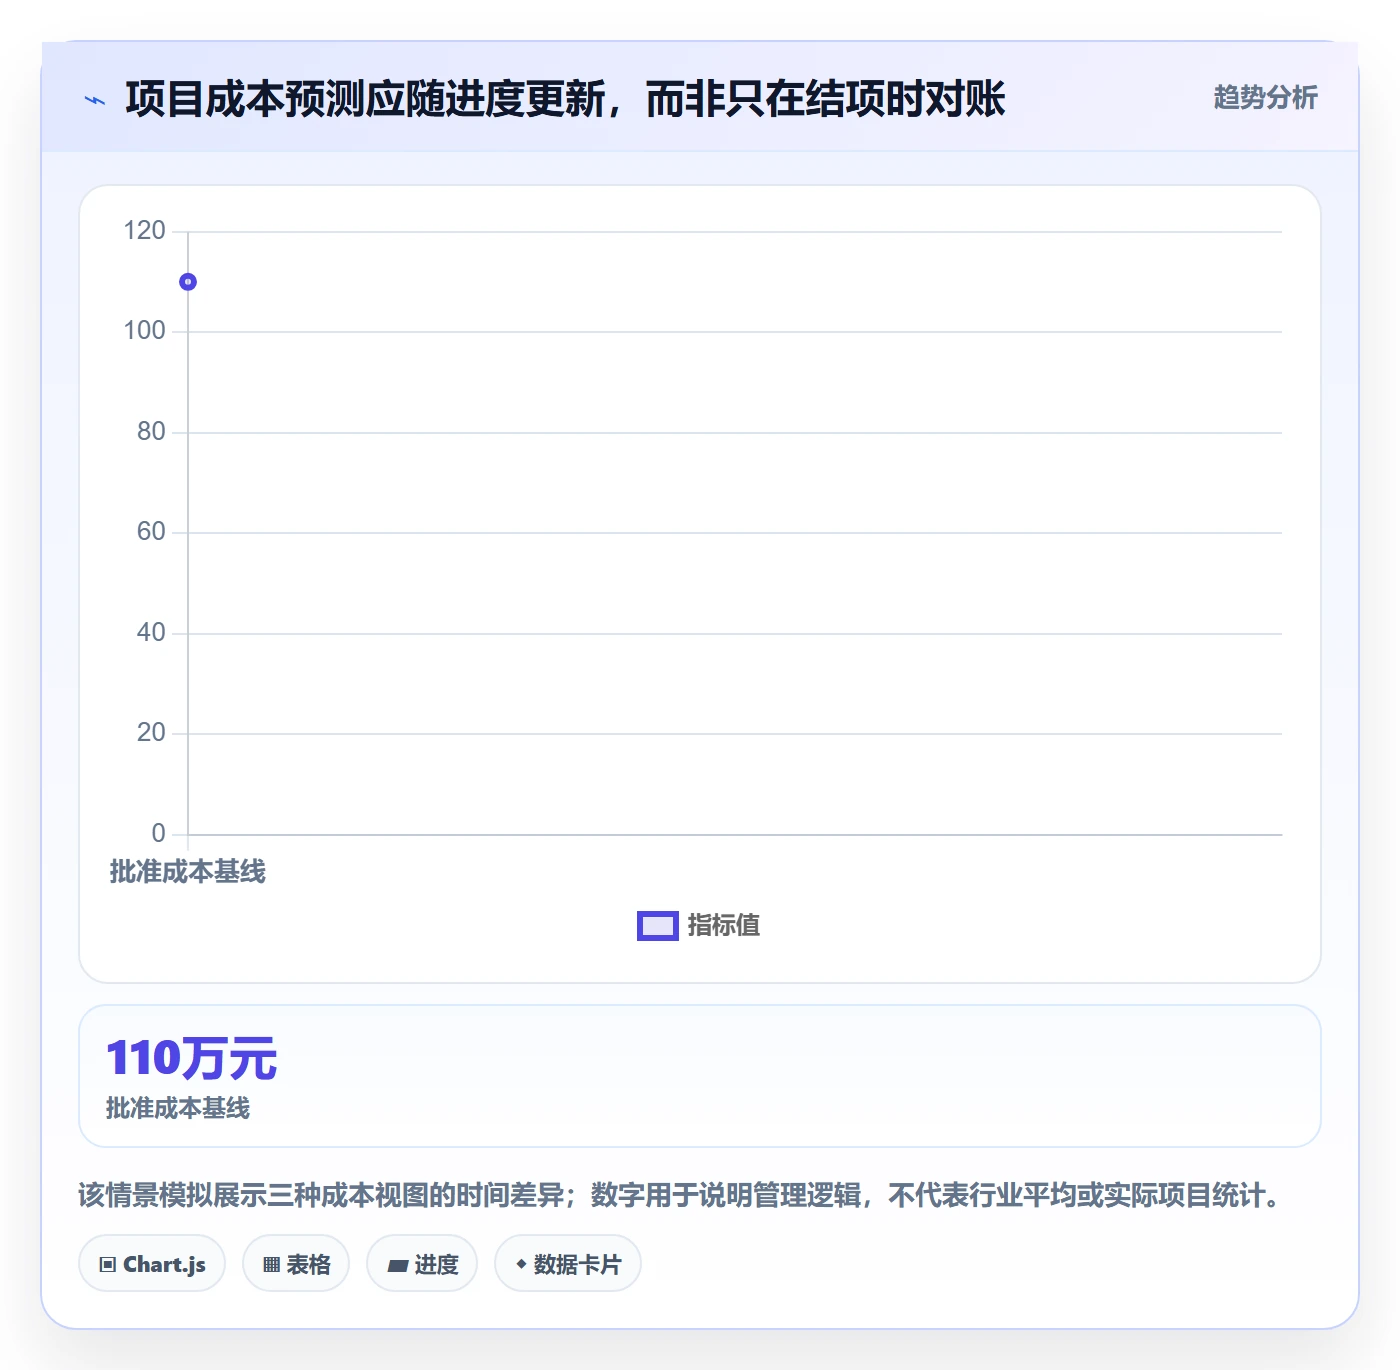This screenshot has height=1370, width=1400.
Task: Click the square icon in the Chart.js chip
Action: click(108, 1265)
